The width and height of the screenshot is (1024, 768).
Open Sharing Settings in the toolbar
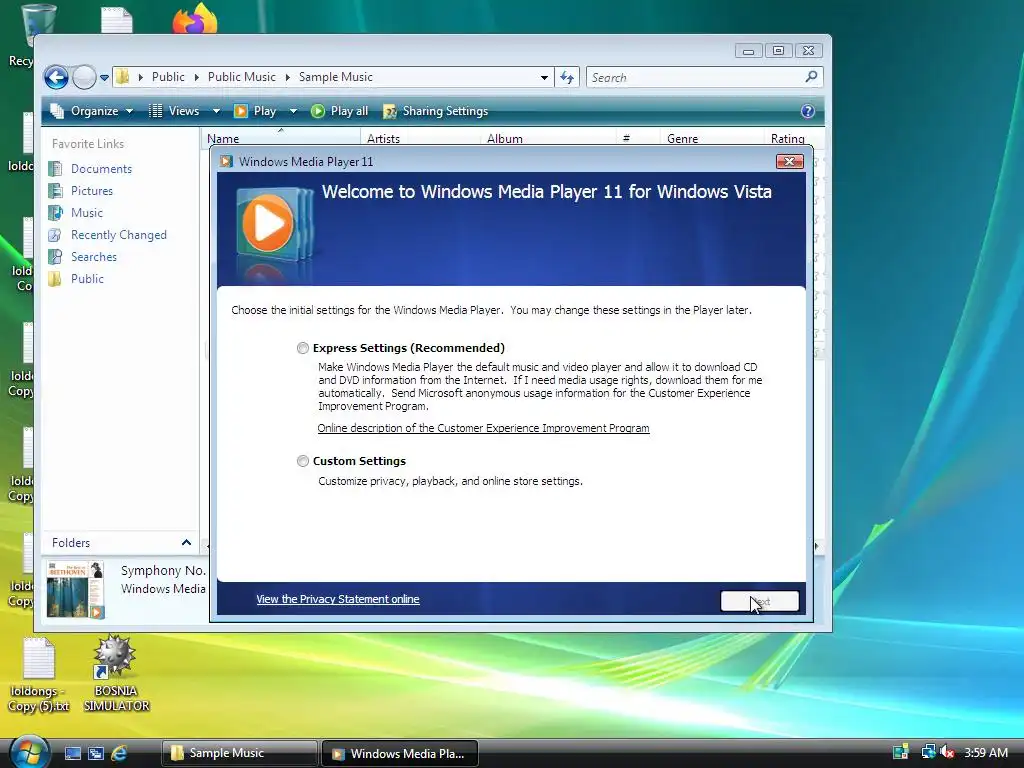click(436, 111)
